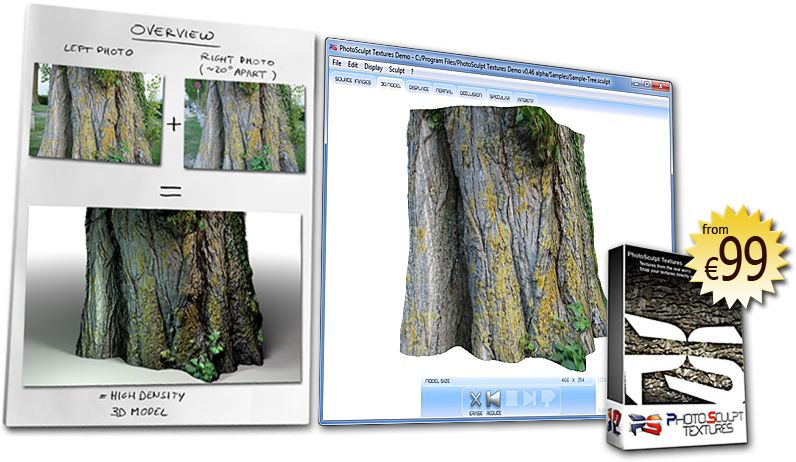The height and width of the screenshot is (462, 796).
Task: Click the from €99 price starburst
Action: pos(738,257)
